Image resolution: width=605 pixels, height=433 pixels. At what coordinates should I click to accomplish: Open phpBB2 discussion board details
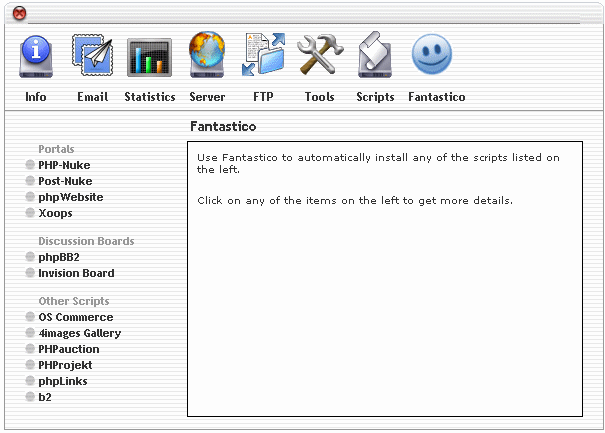tap(59, 257)
